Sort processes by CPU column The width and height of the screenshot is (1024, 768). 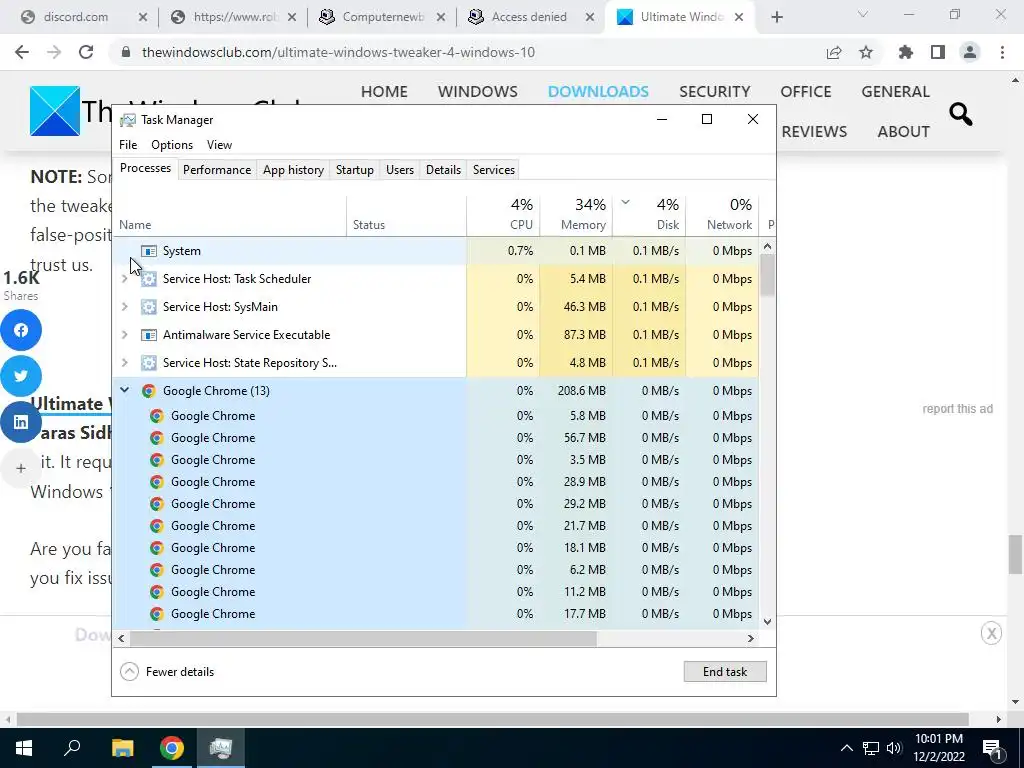pyautogui.click(x=503, y=214)
